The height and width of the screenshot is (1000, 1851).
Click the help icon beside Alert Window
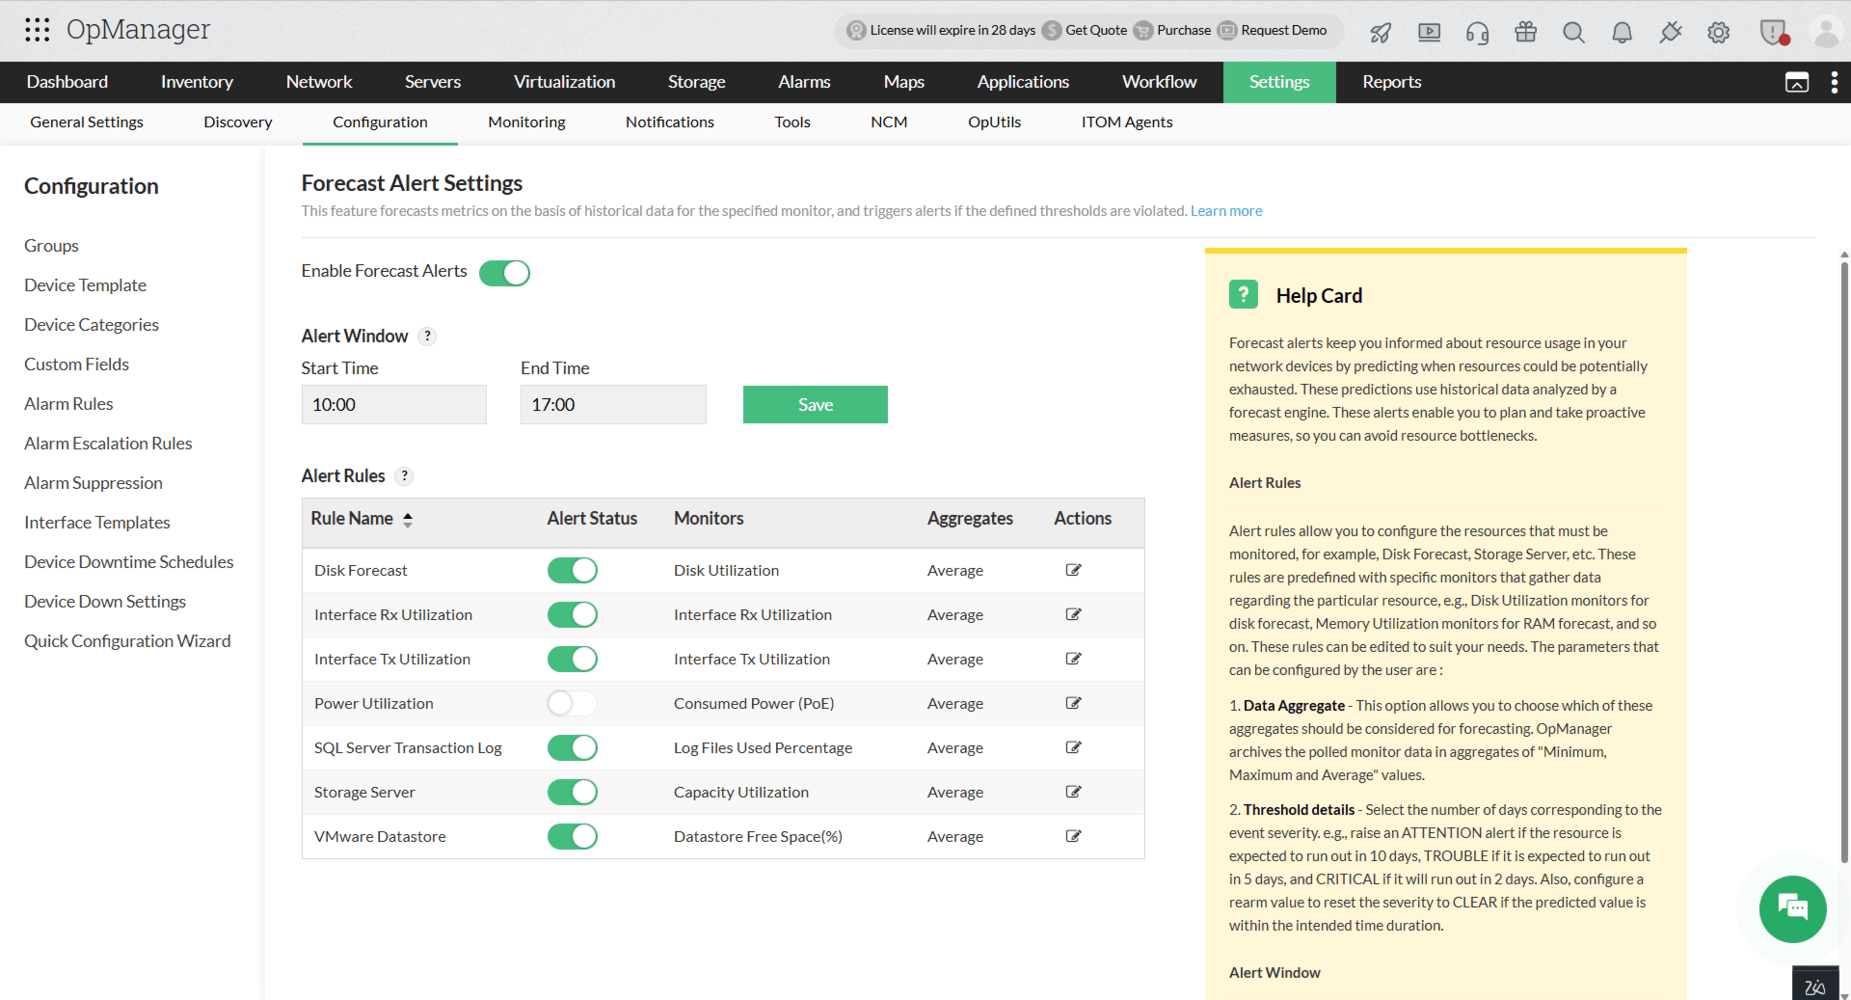(427, 336)
